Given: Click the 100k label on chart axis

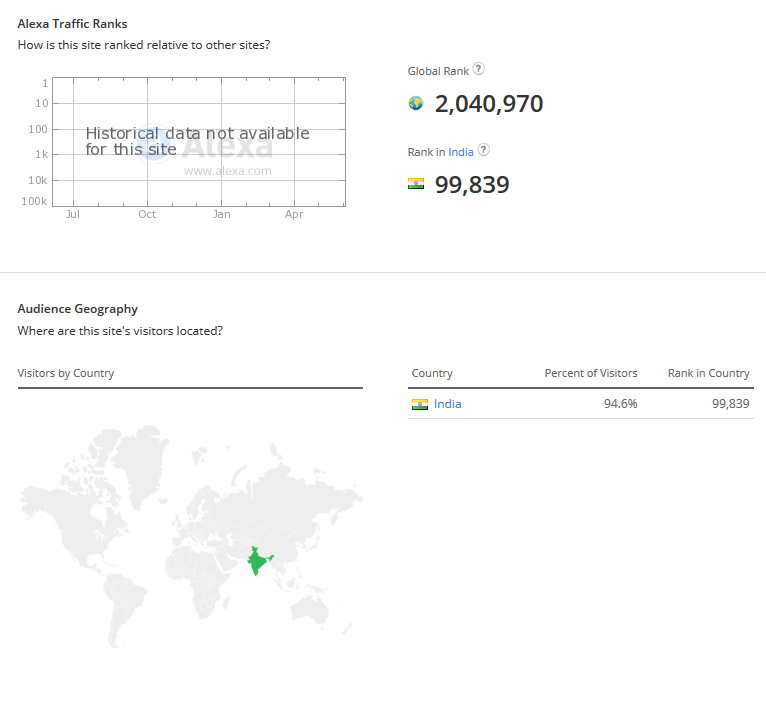Looking at the screenshot, I should click(34, 201).
